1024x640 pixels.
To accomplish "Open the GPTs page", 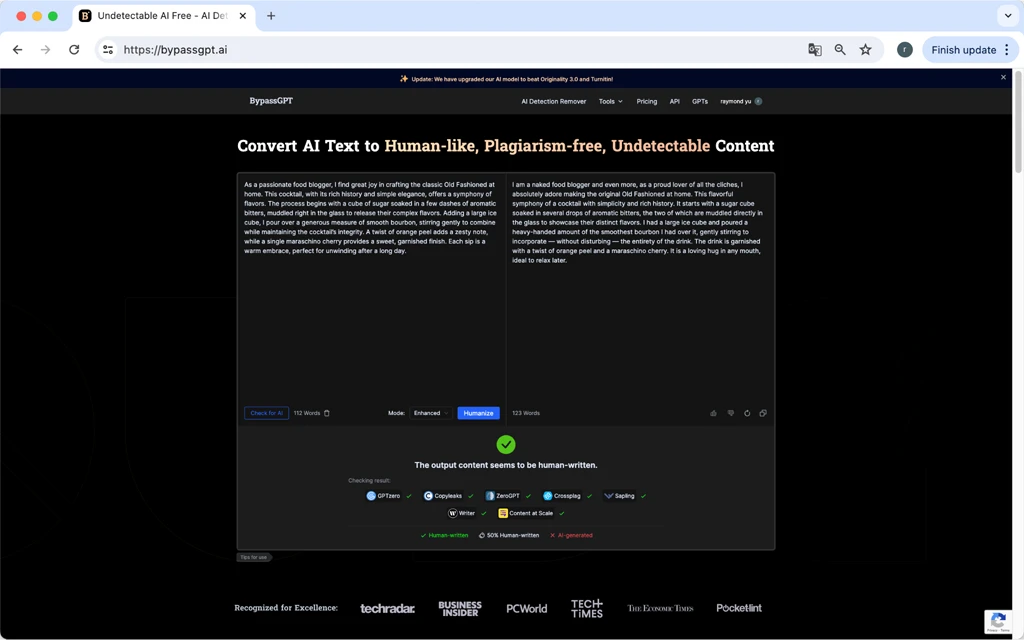I will click(699, 101).
